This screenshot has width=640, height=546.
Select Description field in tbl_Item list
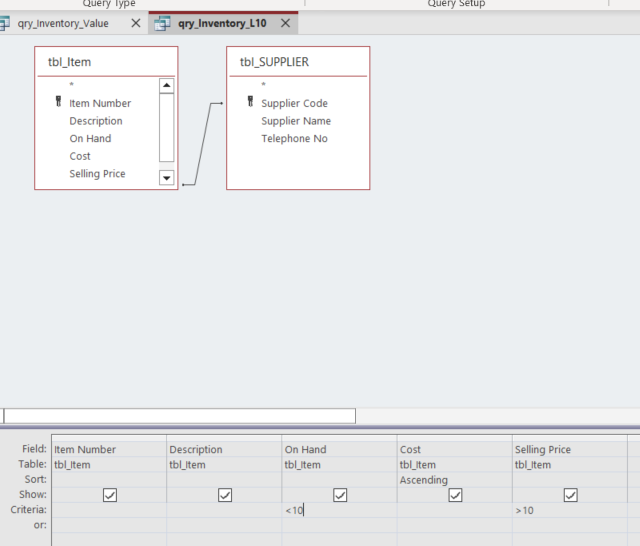pos(96,121)
